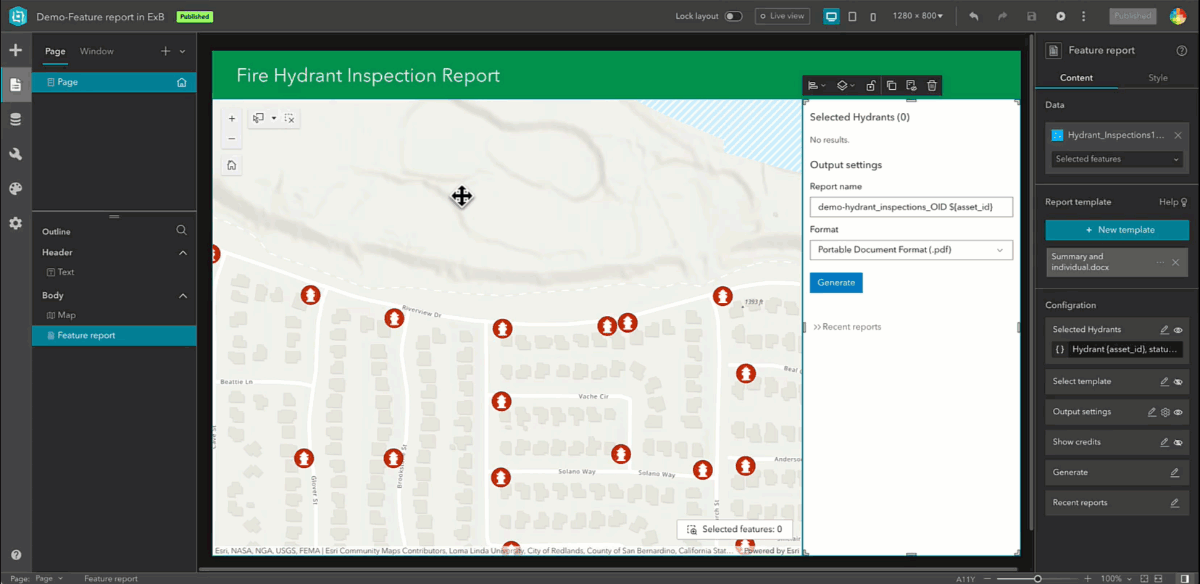Zoom in on the map

click(232, 118)
